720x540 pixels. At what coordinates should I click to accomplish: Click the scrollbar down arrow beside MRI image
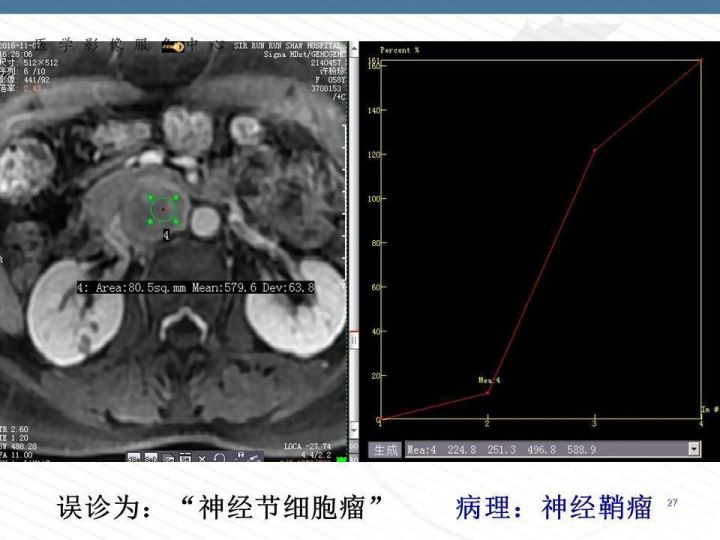[354, 430]
